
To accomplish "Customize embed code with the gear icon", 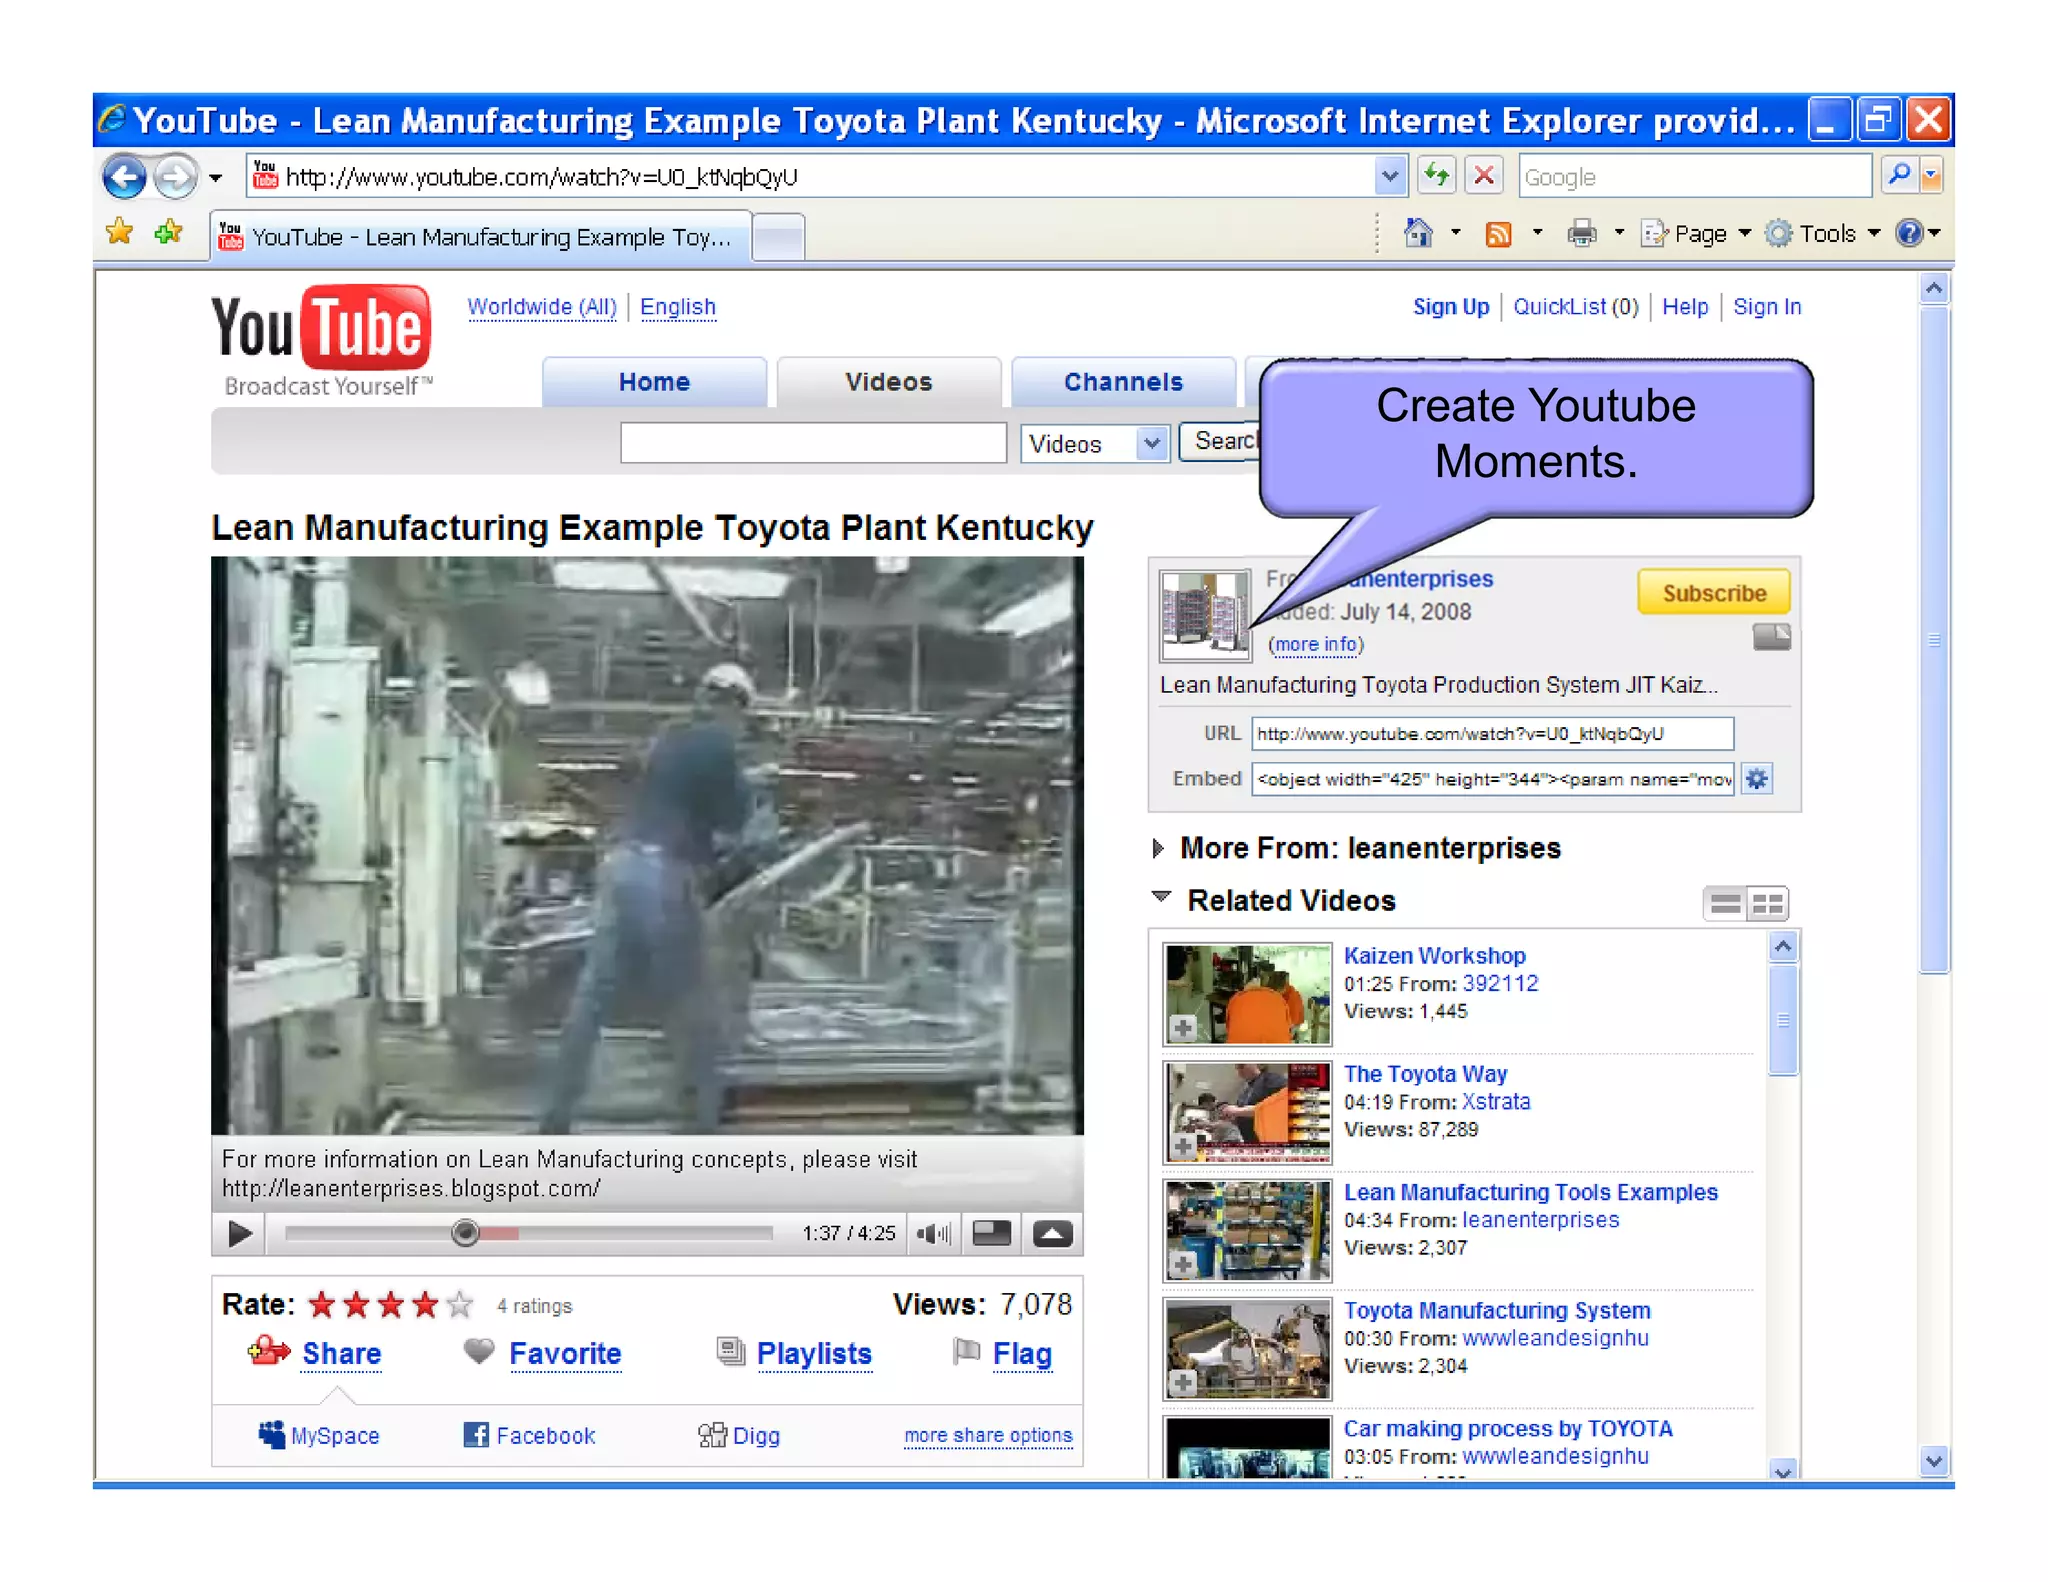I will [1757, 778].
